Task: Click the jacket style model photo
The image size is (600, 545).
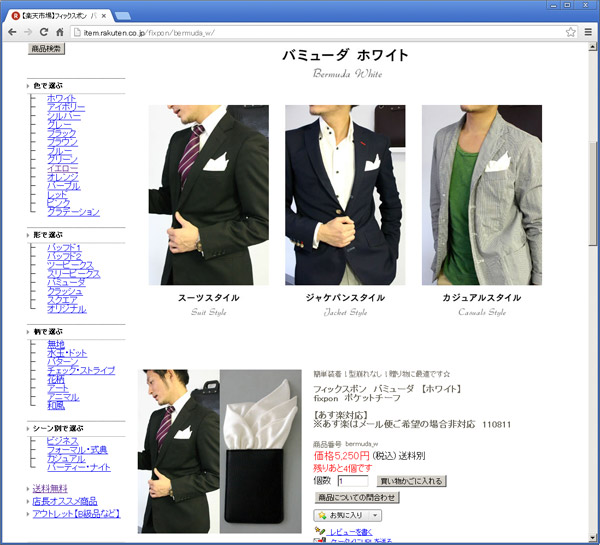Action: coord(345,195)
